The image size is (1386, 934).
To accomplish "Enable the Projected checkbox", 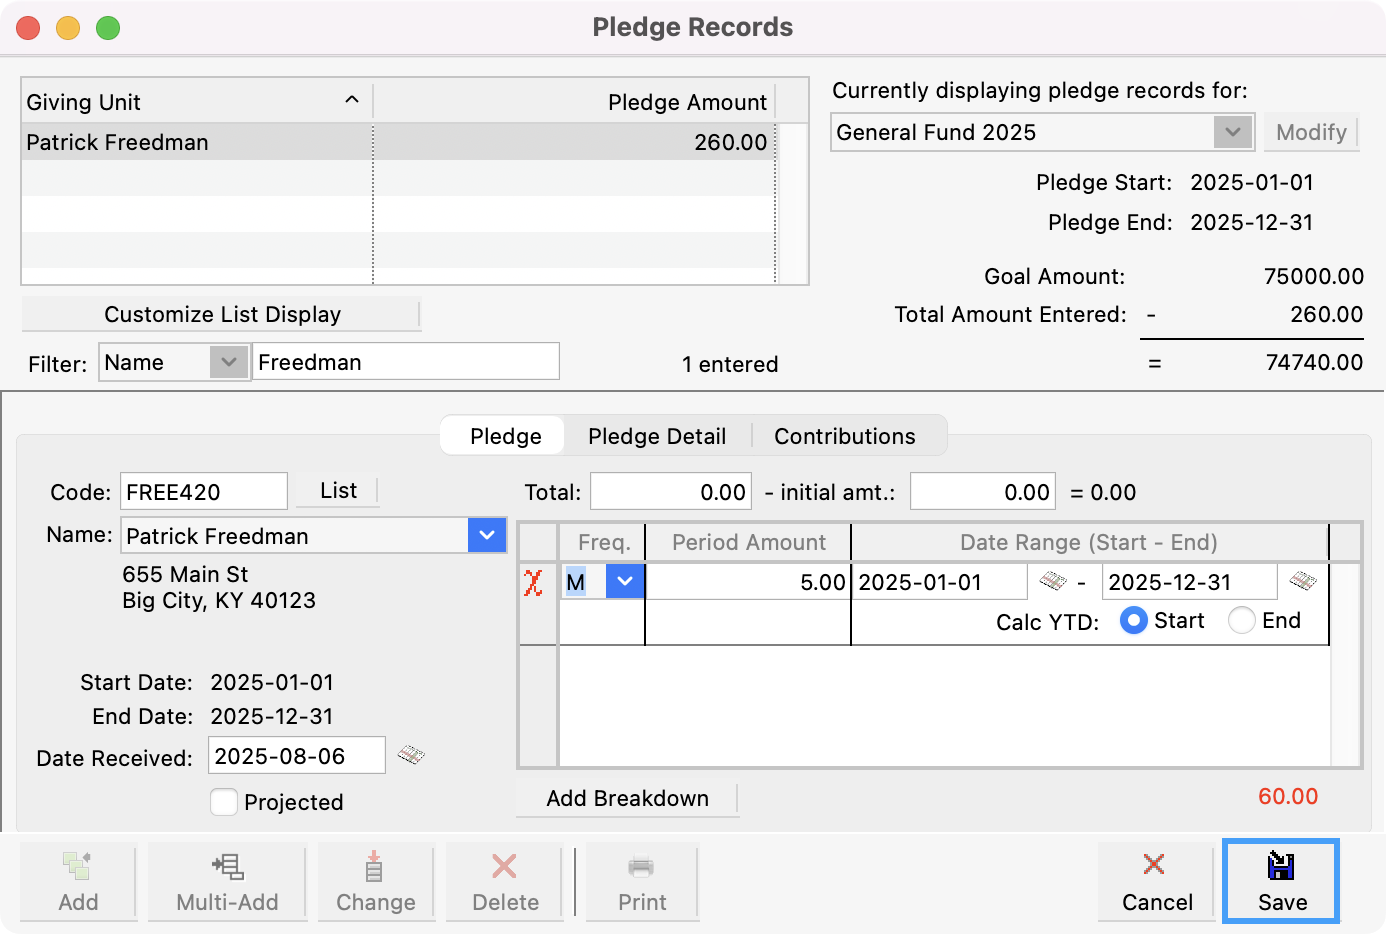I will (x=224, y=802).
